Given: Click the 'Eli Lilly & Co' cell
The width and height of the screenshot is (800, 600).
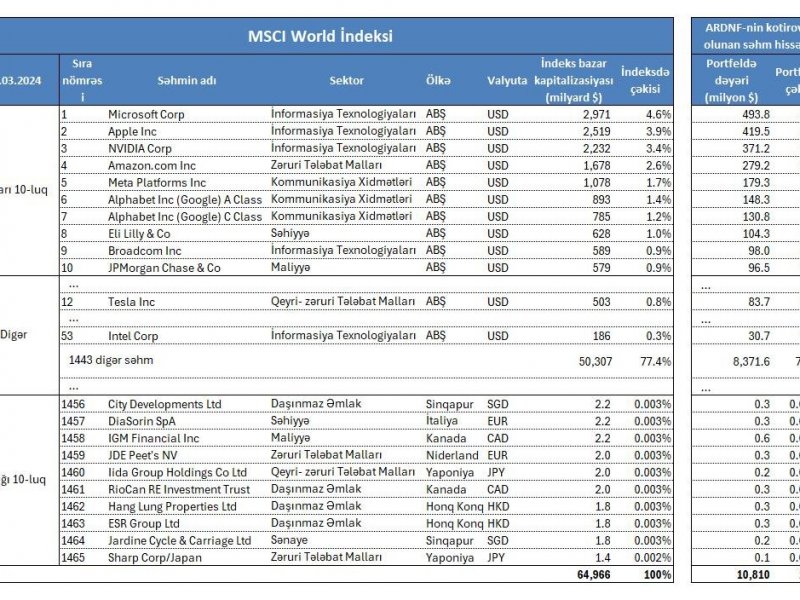Looking at the screenshot, I should pos(139,234).
